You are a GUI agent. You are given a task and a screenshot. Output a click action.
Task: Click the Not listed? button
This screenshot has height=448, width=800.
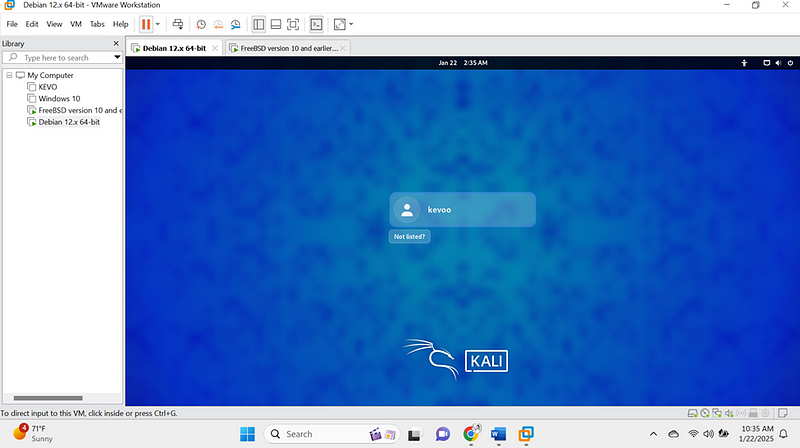[x=409, y=237]
